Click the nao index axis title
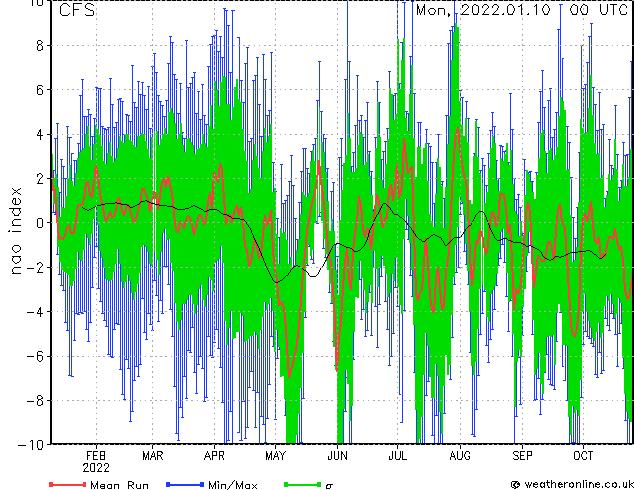This screenshot has width=634, height=490. 15,230
